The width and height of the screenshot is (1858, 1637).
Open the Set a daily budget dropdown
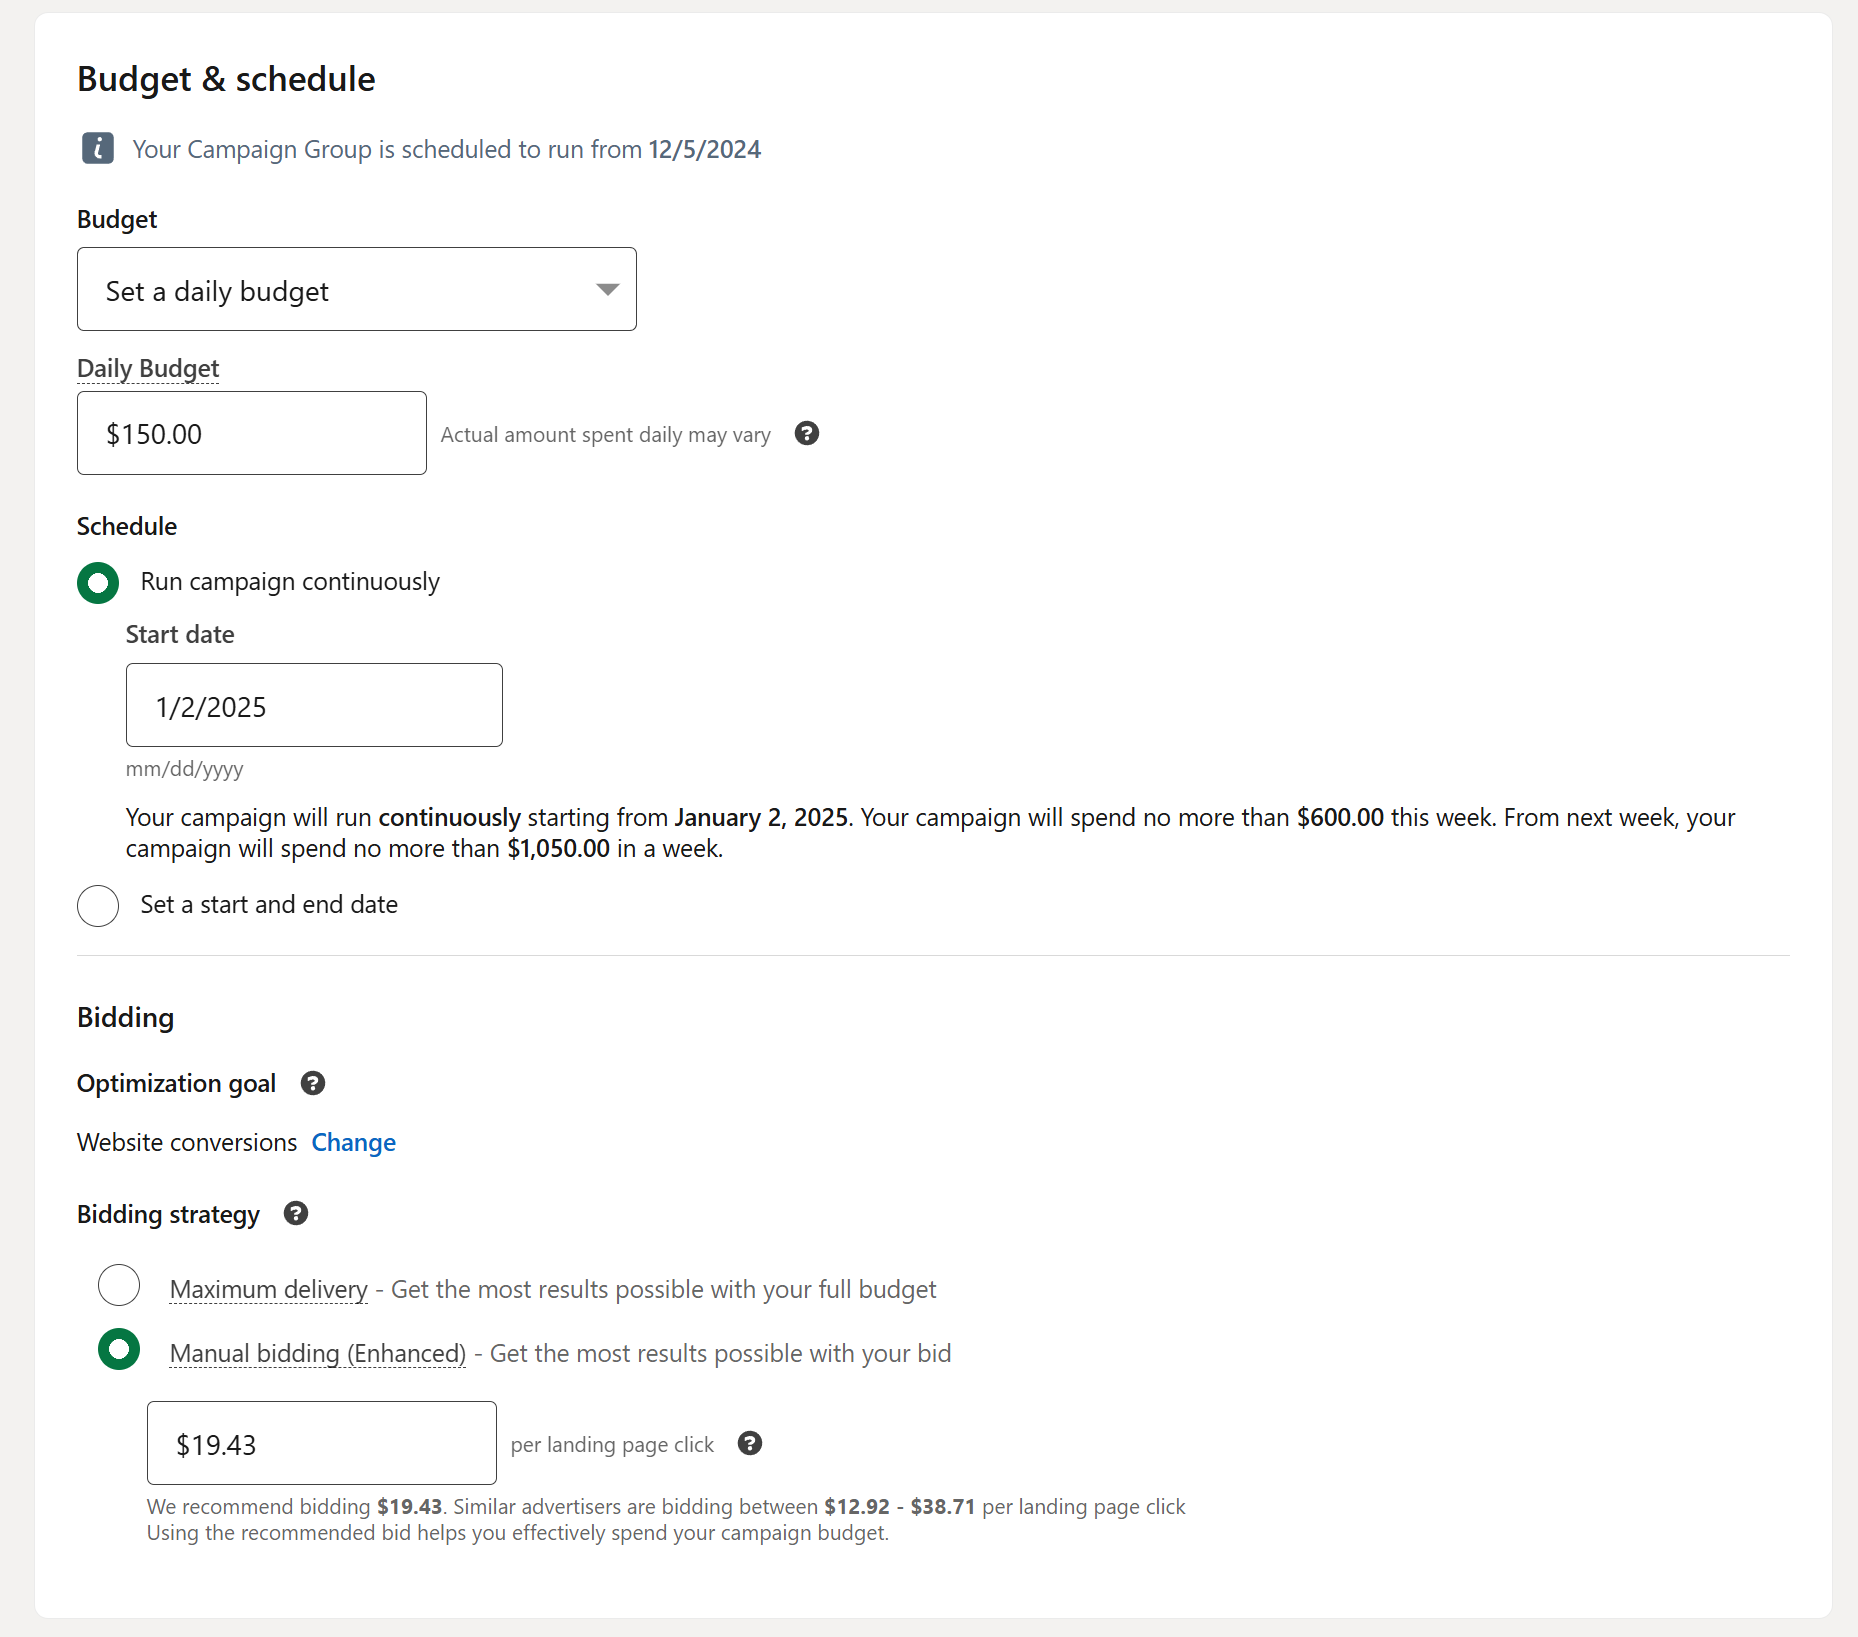pos(357,289)
